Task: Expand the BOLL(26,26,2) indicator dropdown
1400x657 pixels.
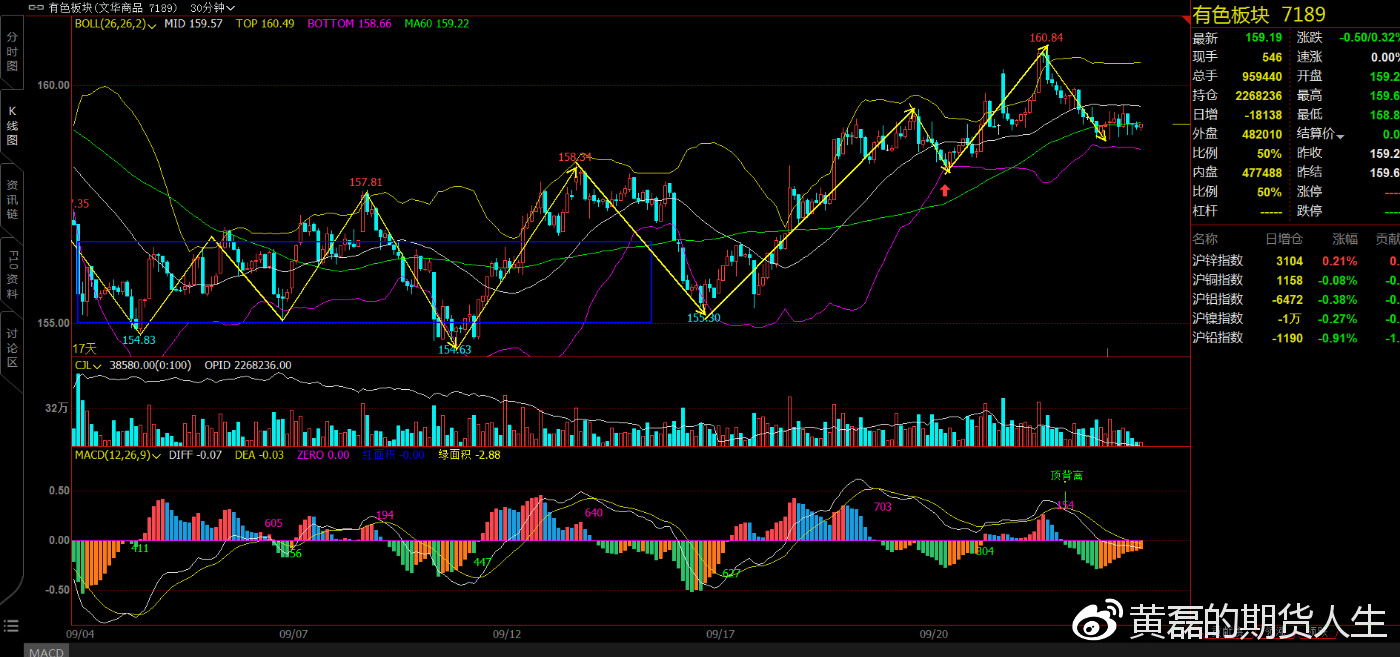Action: pos(152,24)
